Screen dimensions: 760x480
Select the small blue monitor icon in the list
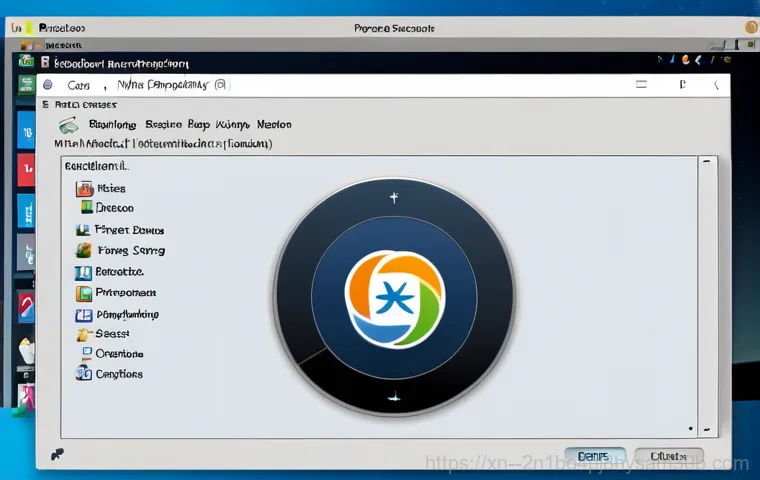(87, 352)
